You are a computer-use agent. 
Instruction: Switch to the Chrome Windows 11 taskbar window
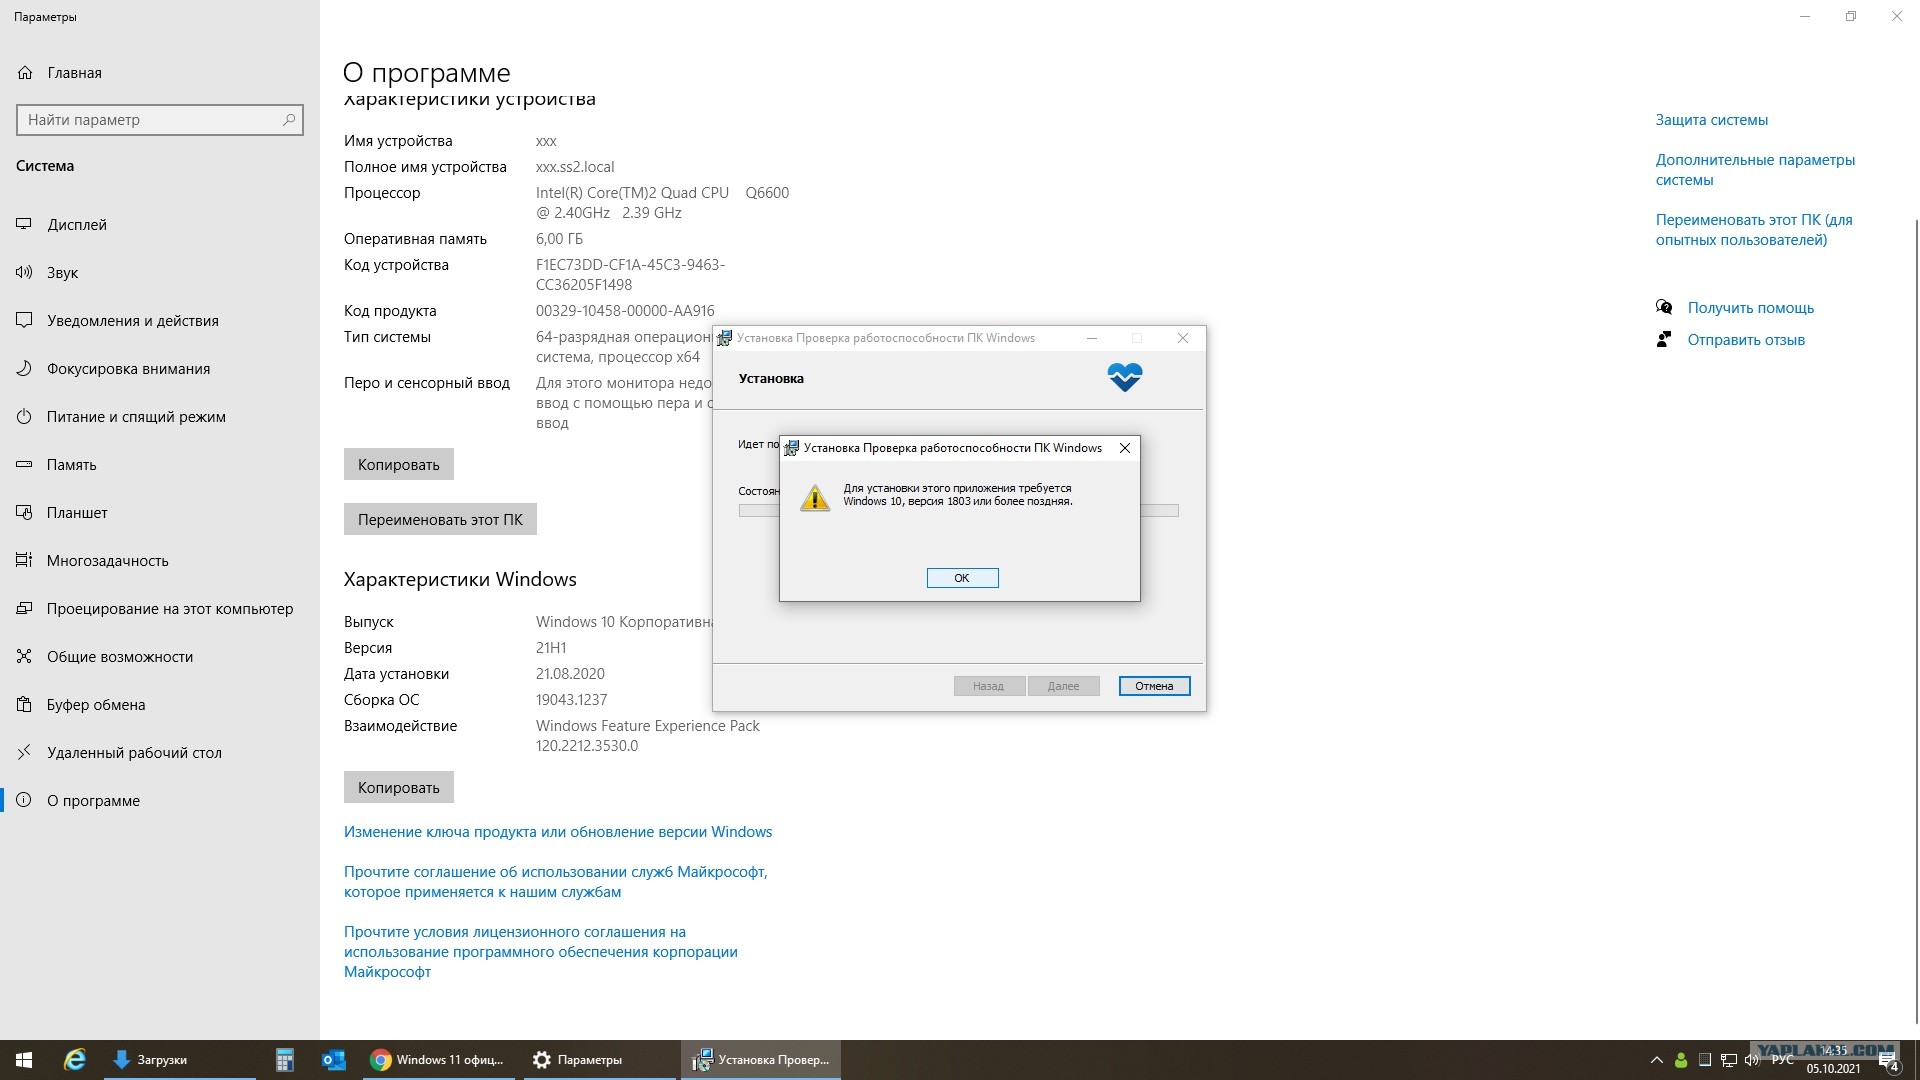(x=439, y=1060)
